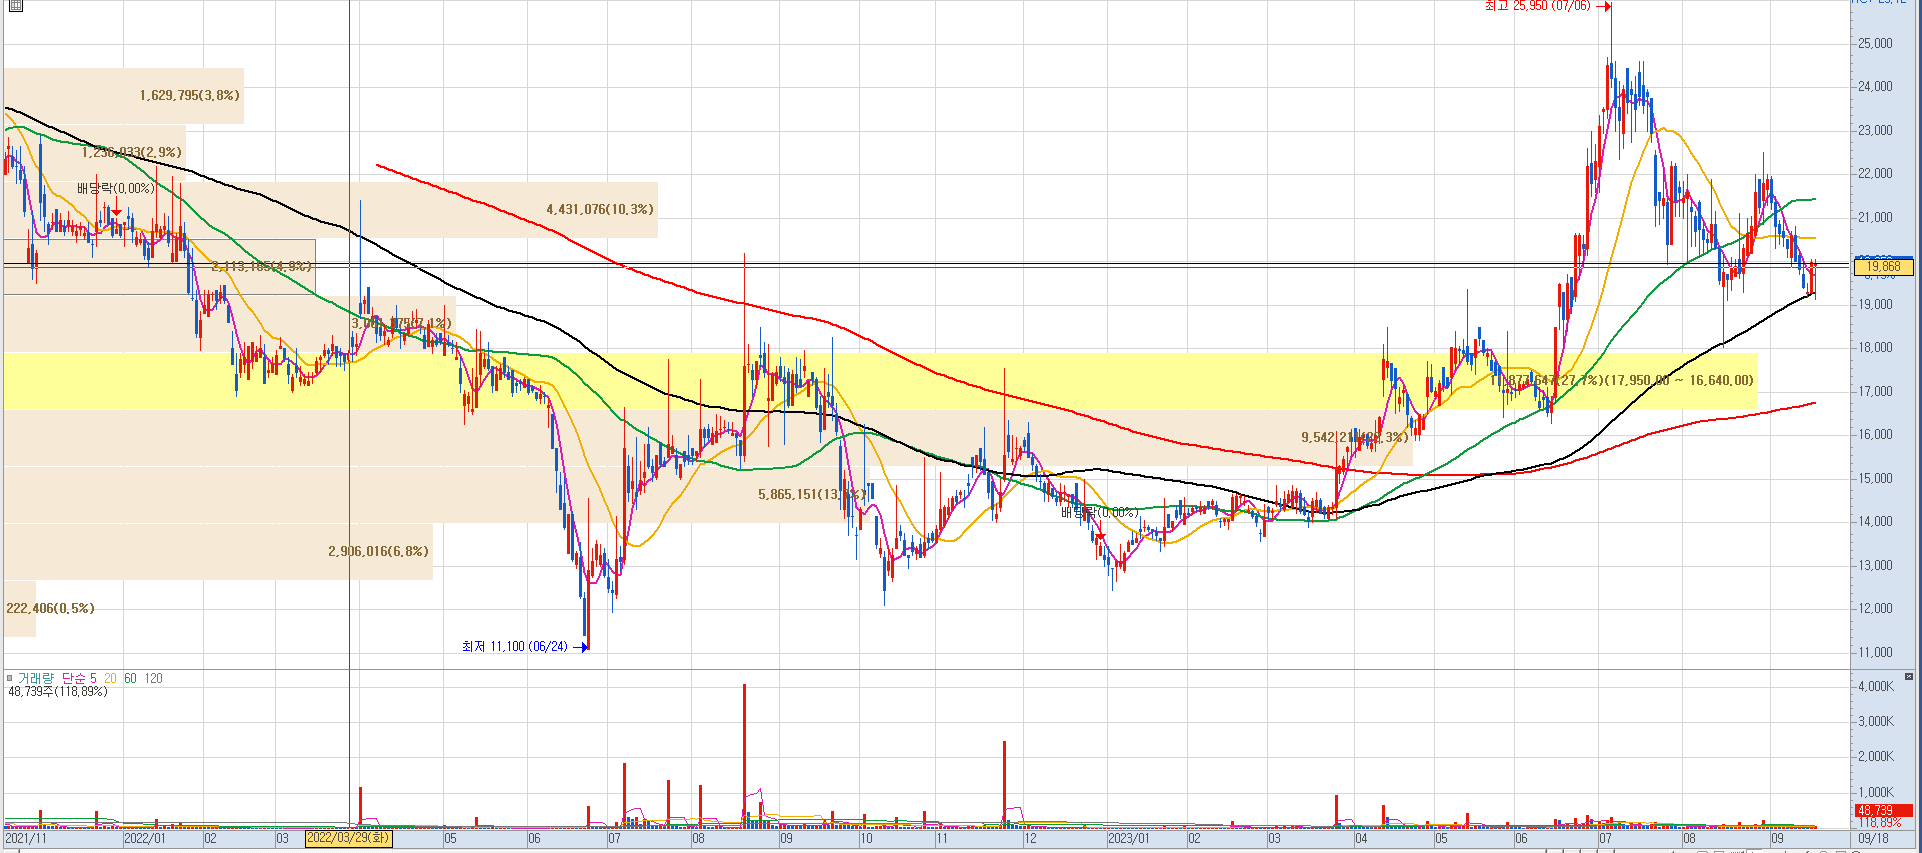Click the 4,000K volume axis label
The image size is (1922, 853).
point(1875,687)
